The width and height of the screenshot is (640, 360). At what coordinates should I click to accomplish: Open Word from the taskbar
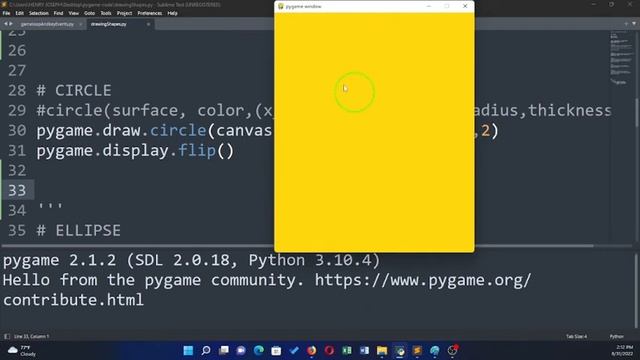(364, 351)
